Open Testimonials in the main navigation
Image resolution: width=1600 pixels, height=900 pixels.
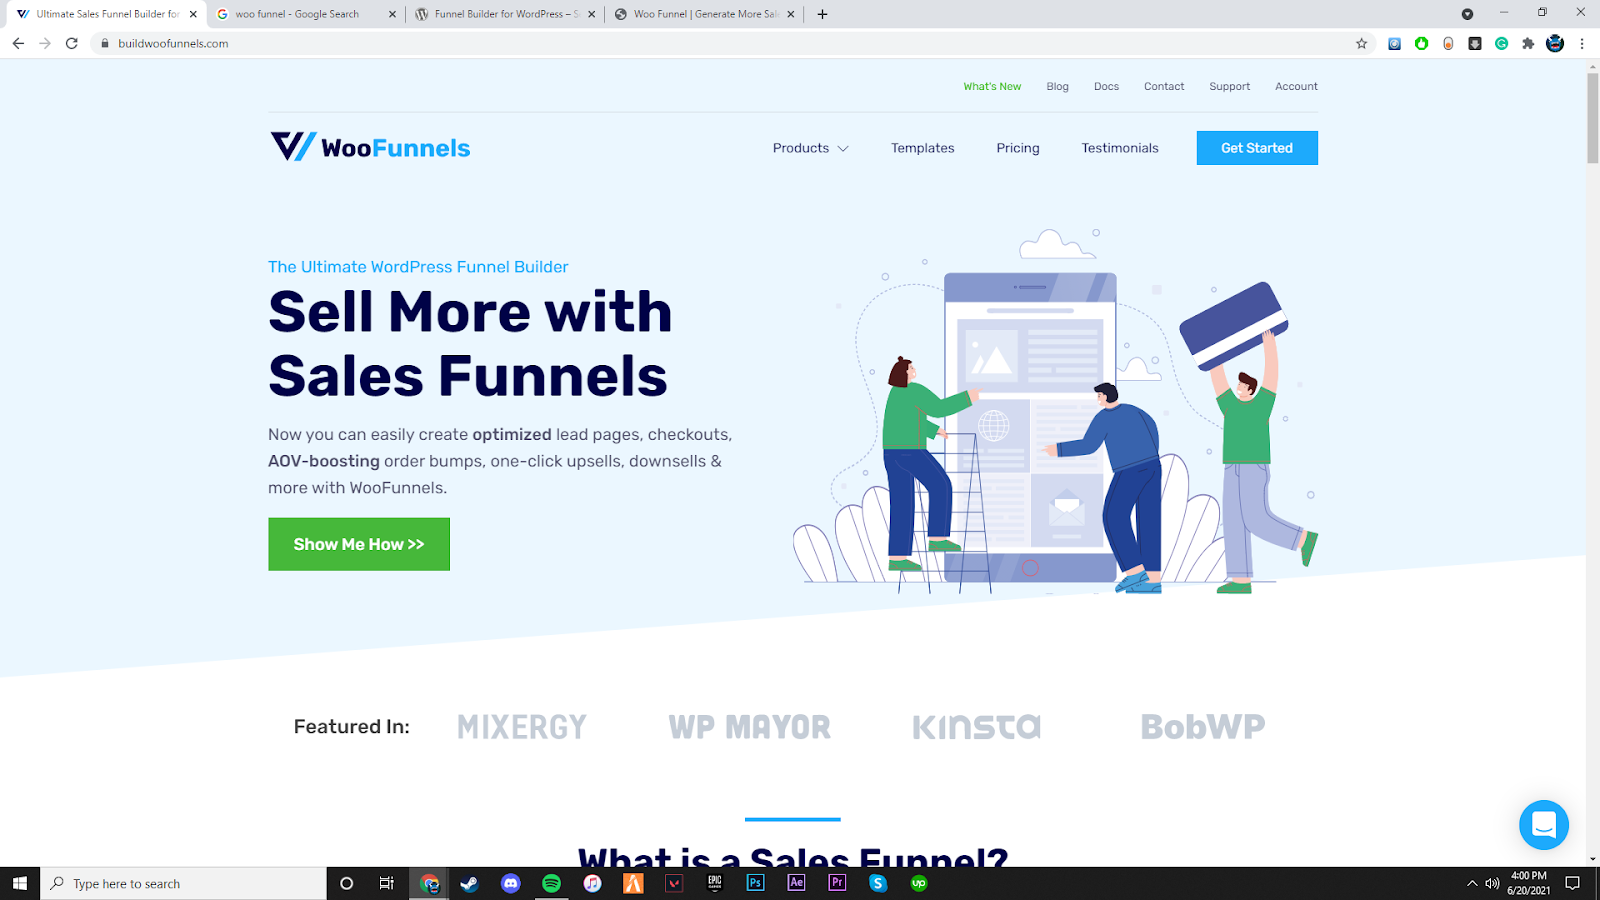1120,148
